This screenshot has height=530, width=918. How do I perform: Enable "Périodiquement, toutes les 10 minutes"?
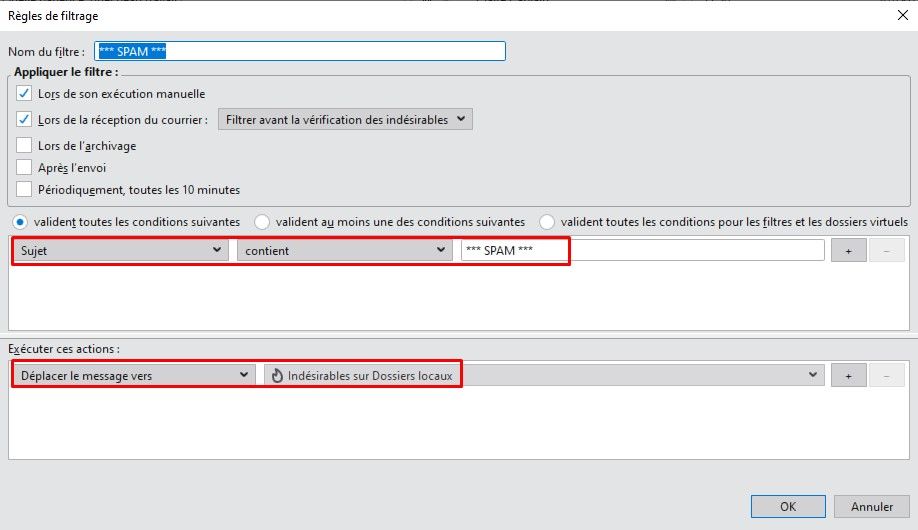(x=24, y=189)
